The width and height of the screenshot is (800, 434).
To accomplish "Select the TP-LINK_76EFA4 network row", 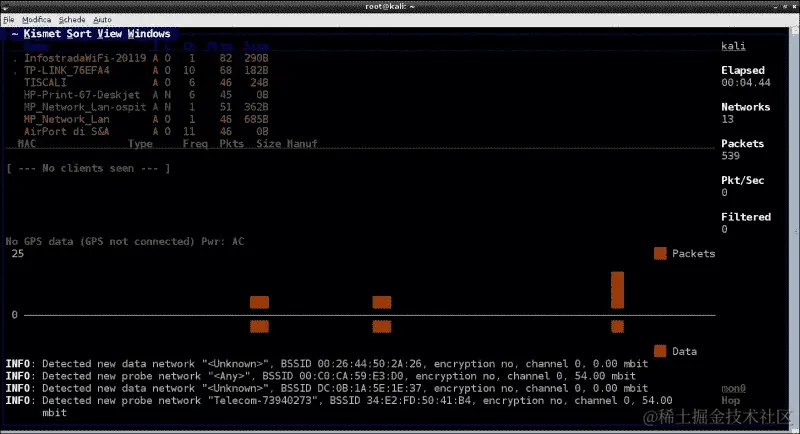I will 141,70.
